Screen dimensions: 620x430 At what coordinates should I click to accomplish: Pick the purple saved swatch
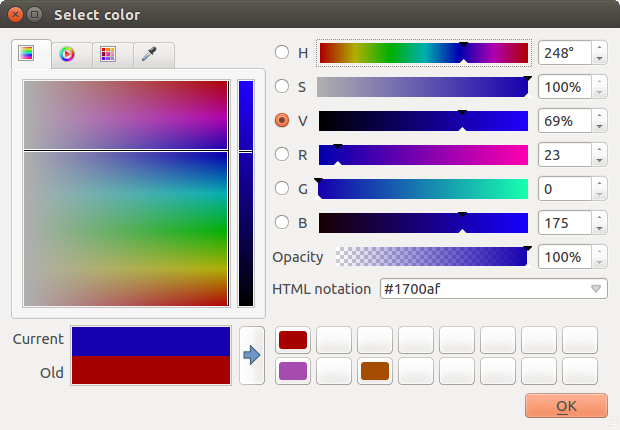click(292, 372)
